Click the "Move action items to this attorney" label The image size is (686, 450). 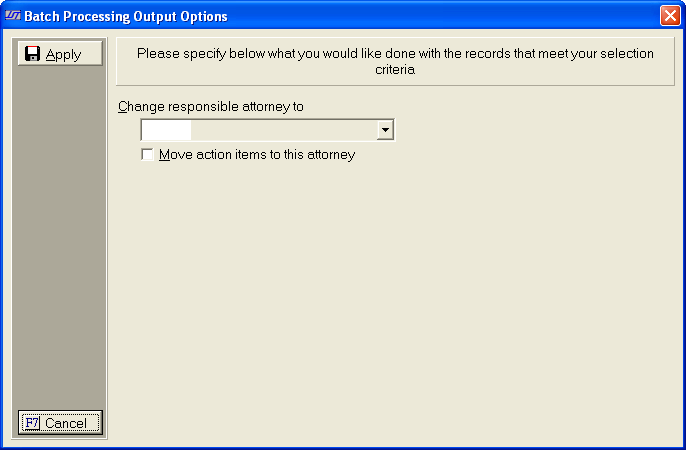tap(257, 155)
